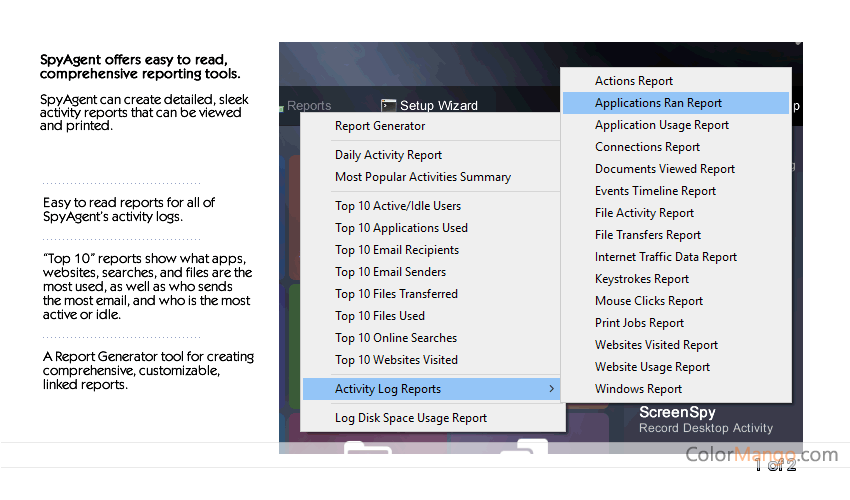The height and width of the screenshot is (500, 850).
Task: Select Most Popular Activities Summary
Action: tap(422, 177)
